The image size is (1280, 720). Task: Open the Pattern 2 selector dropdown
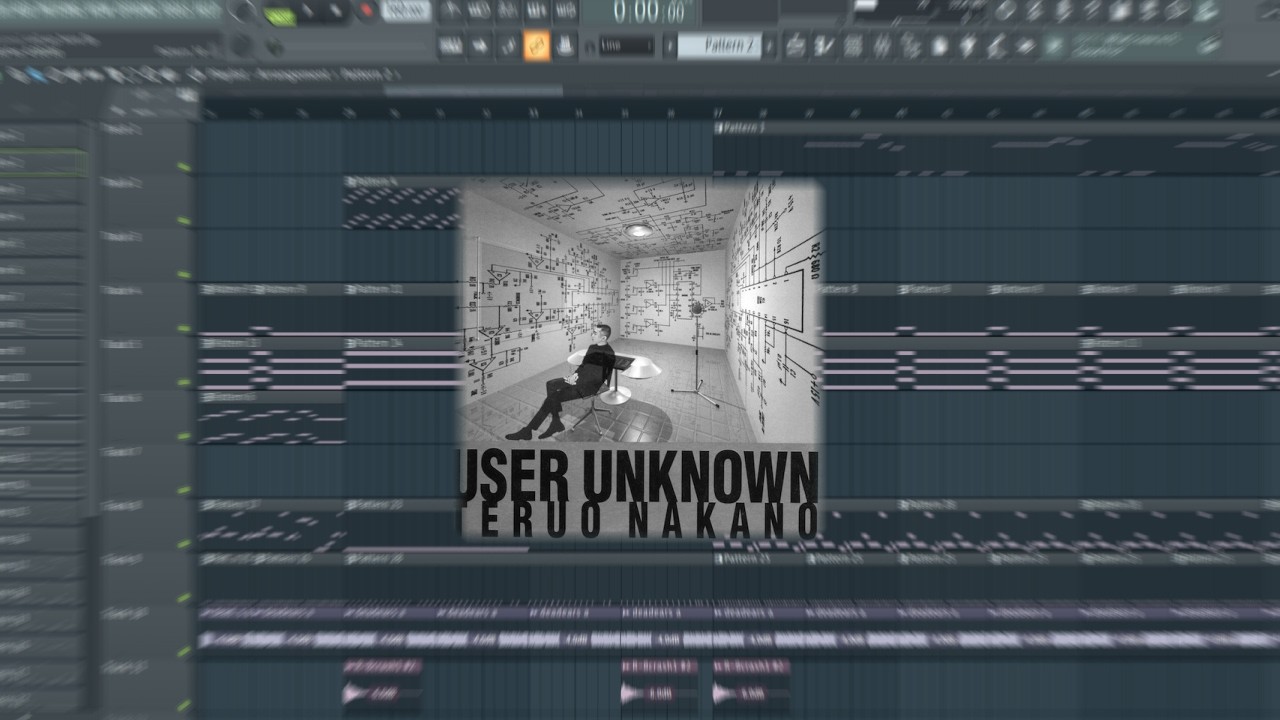click(x=719, y=46)
